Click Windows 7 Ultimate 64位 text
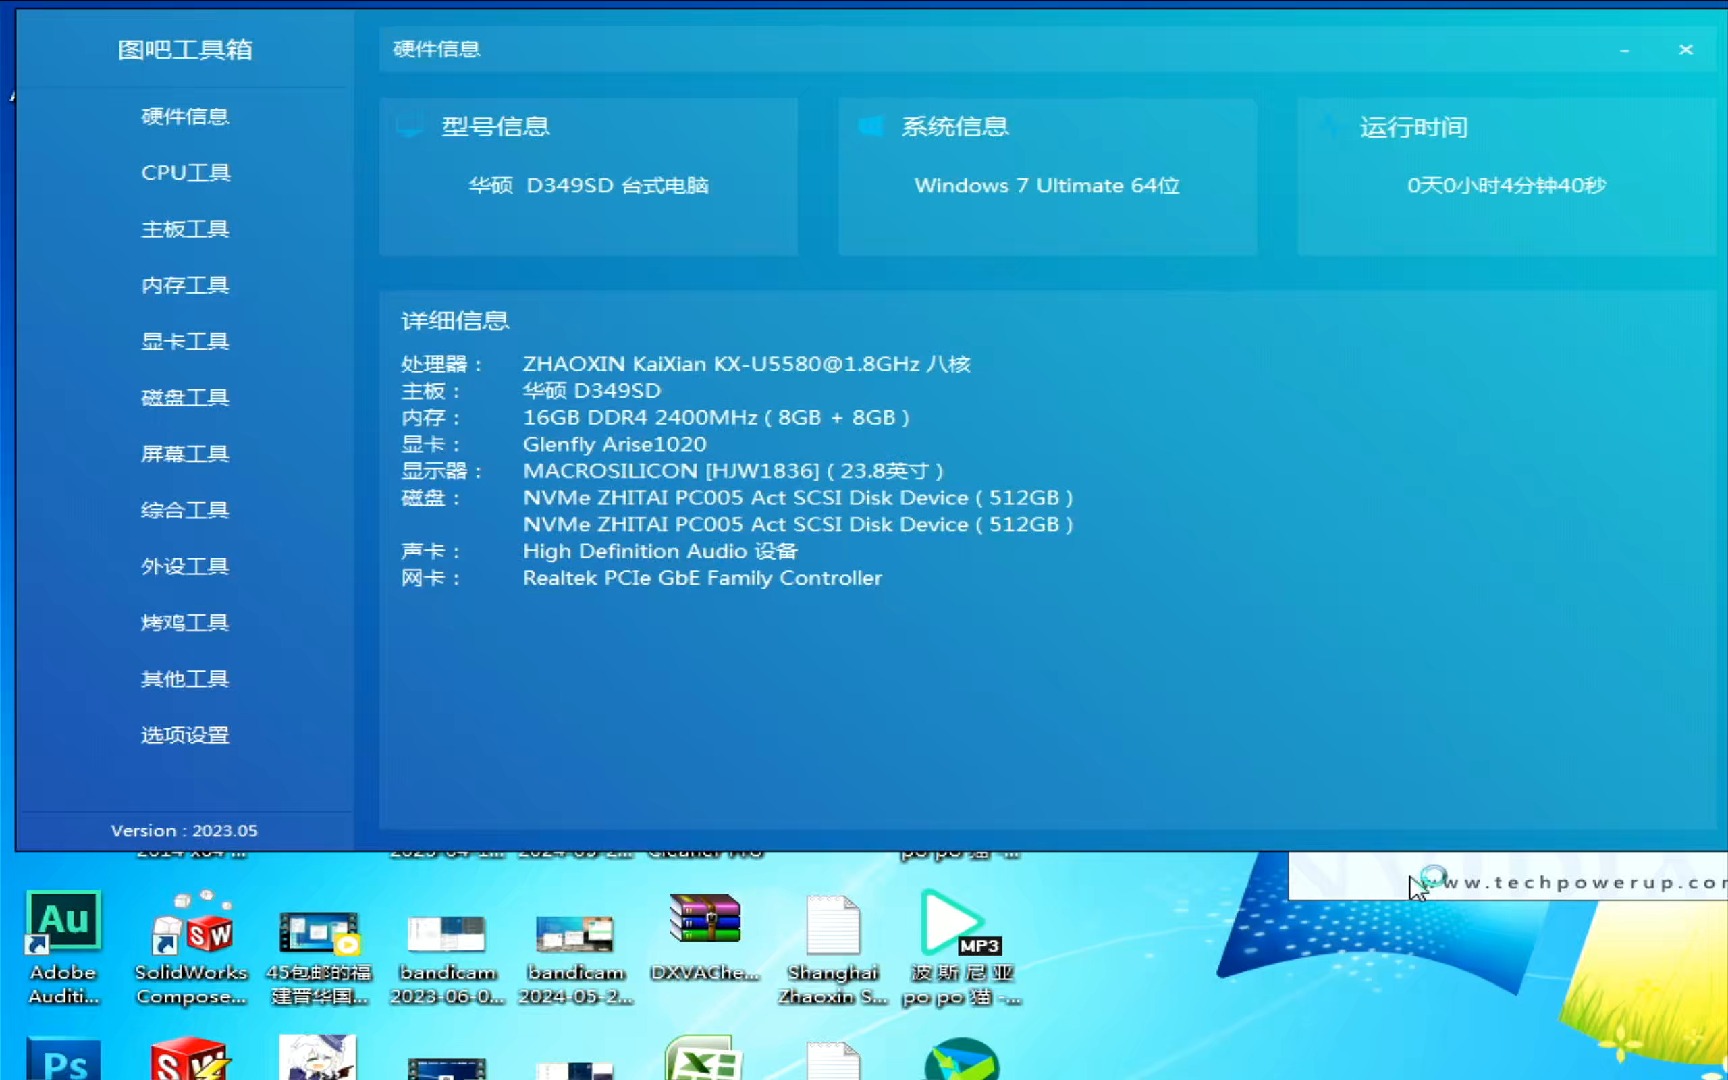The height and width of the screenshot is (1080, 1728). (x=1047, y=186)
